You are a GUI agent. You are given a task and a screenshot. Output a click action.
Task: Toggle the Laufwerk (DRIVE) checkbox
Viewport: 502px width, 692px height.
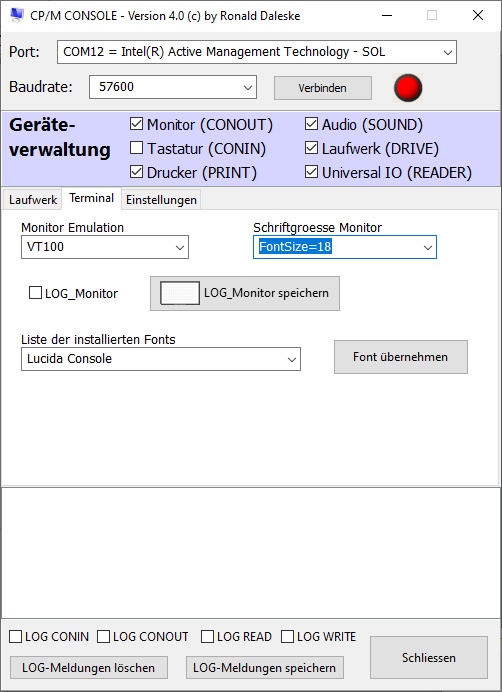click(311, 148)
